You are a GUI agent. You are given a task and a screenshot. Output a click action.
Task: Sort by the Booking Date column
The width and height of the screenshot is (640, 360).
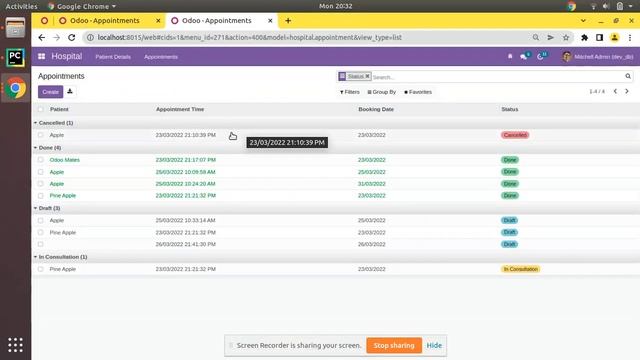(x=376, y=109)
